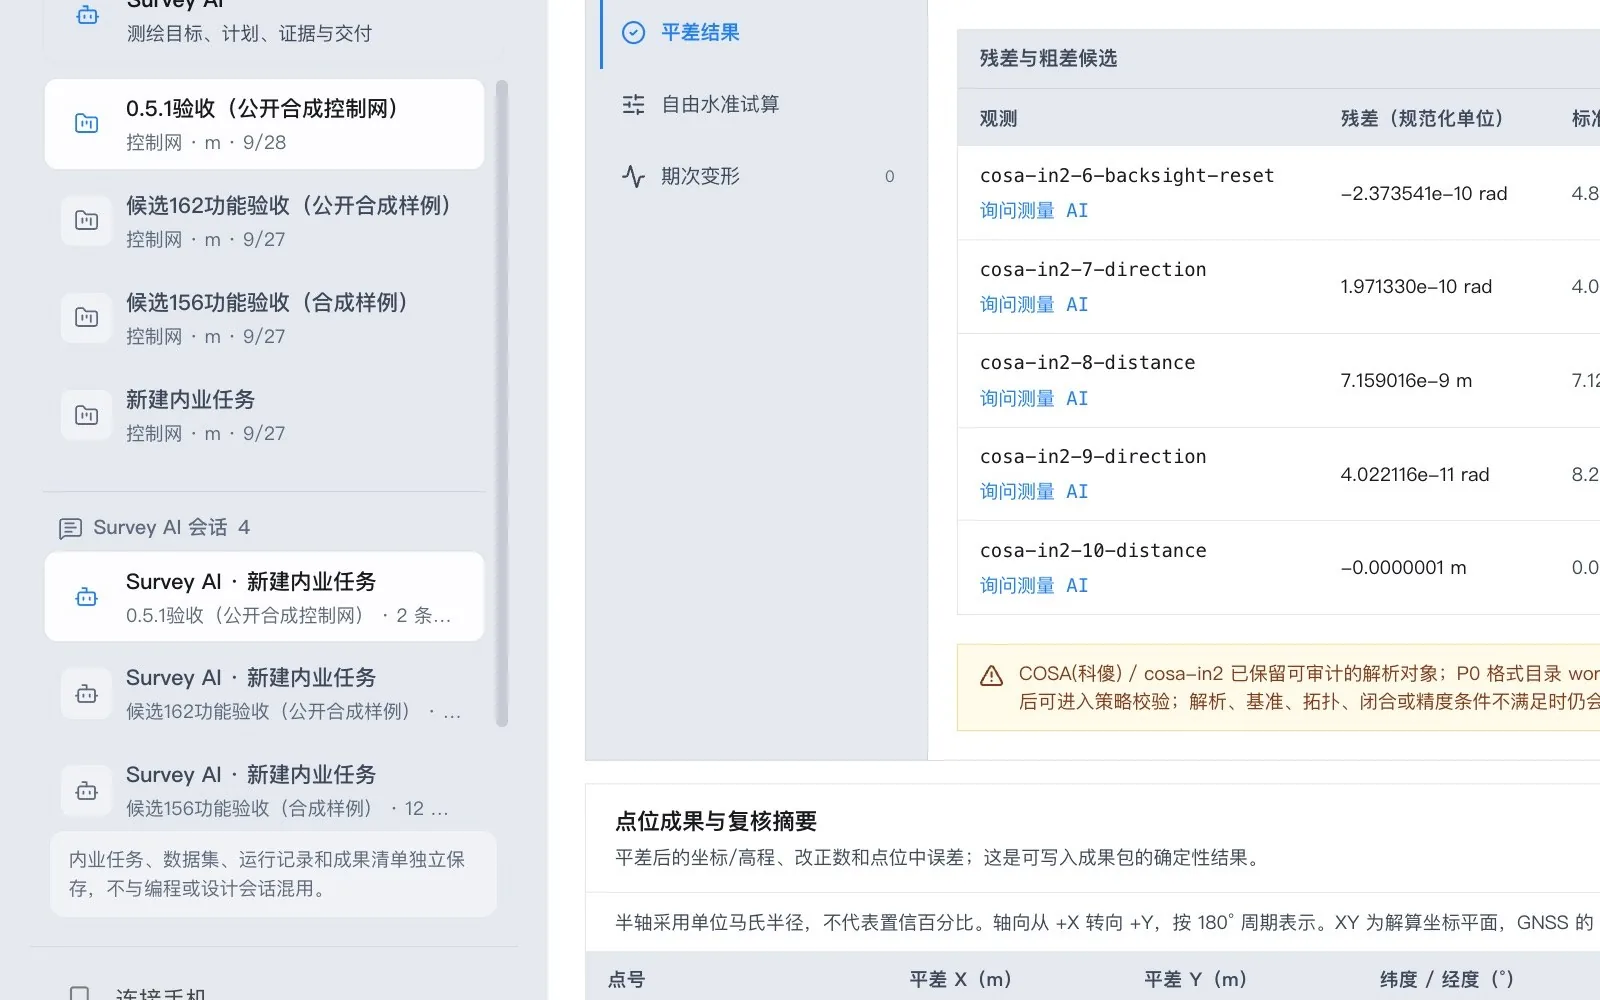Switch to the 平差结果 tab

coord(764,33)
